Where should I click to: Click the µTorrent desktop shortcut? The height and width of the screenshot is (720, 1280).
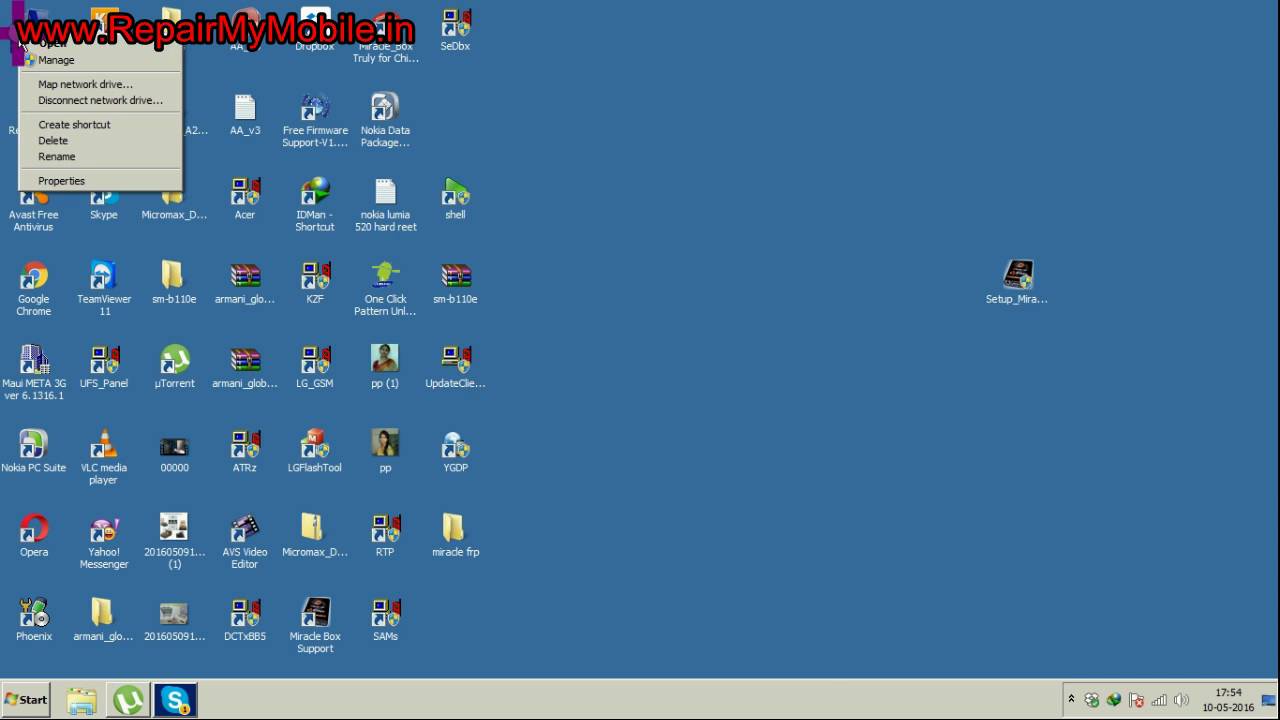point(175,367)
